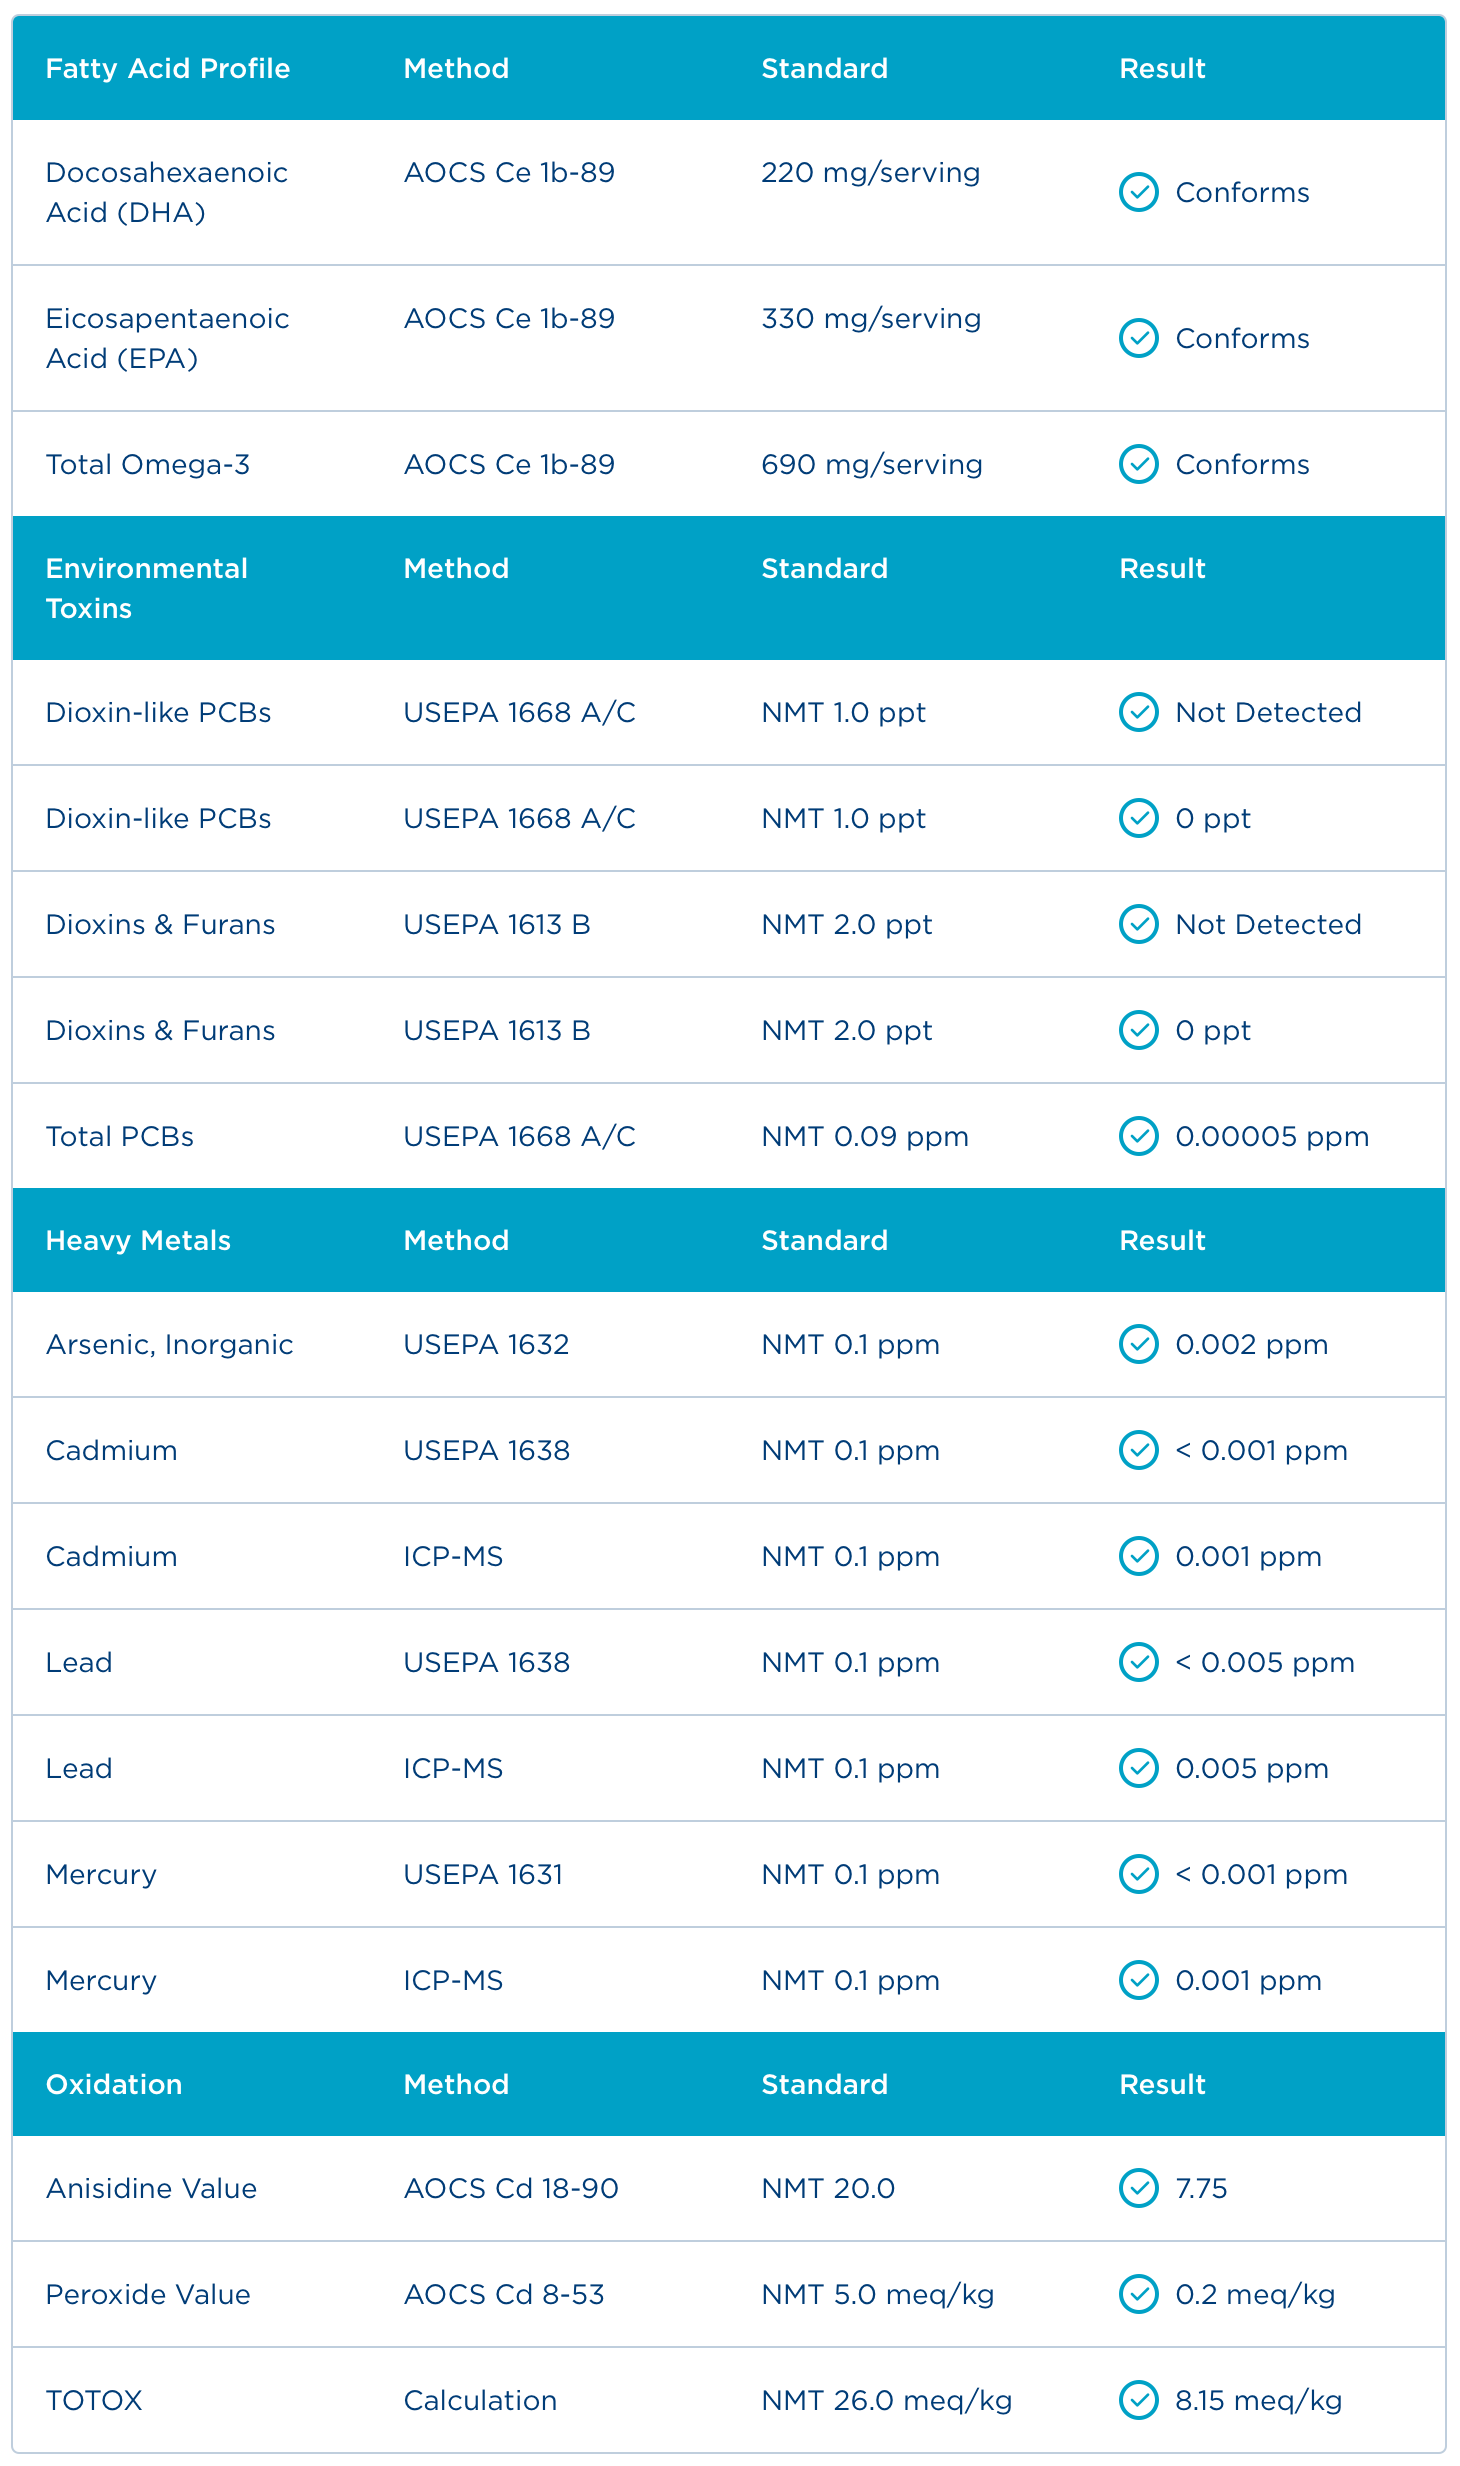
Task: Click the NMT 26.0 meq/kg standard cell
Action: coord(886,2400)
